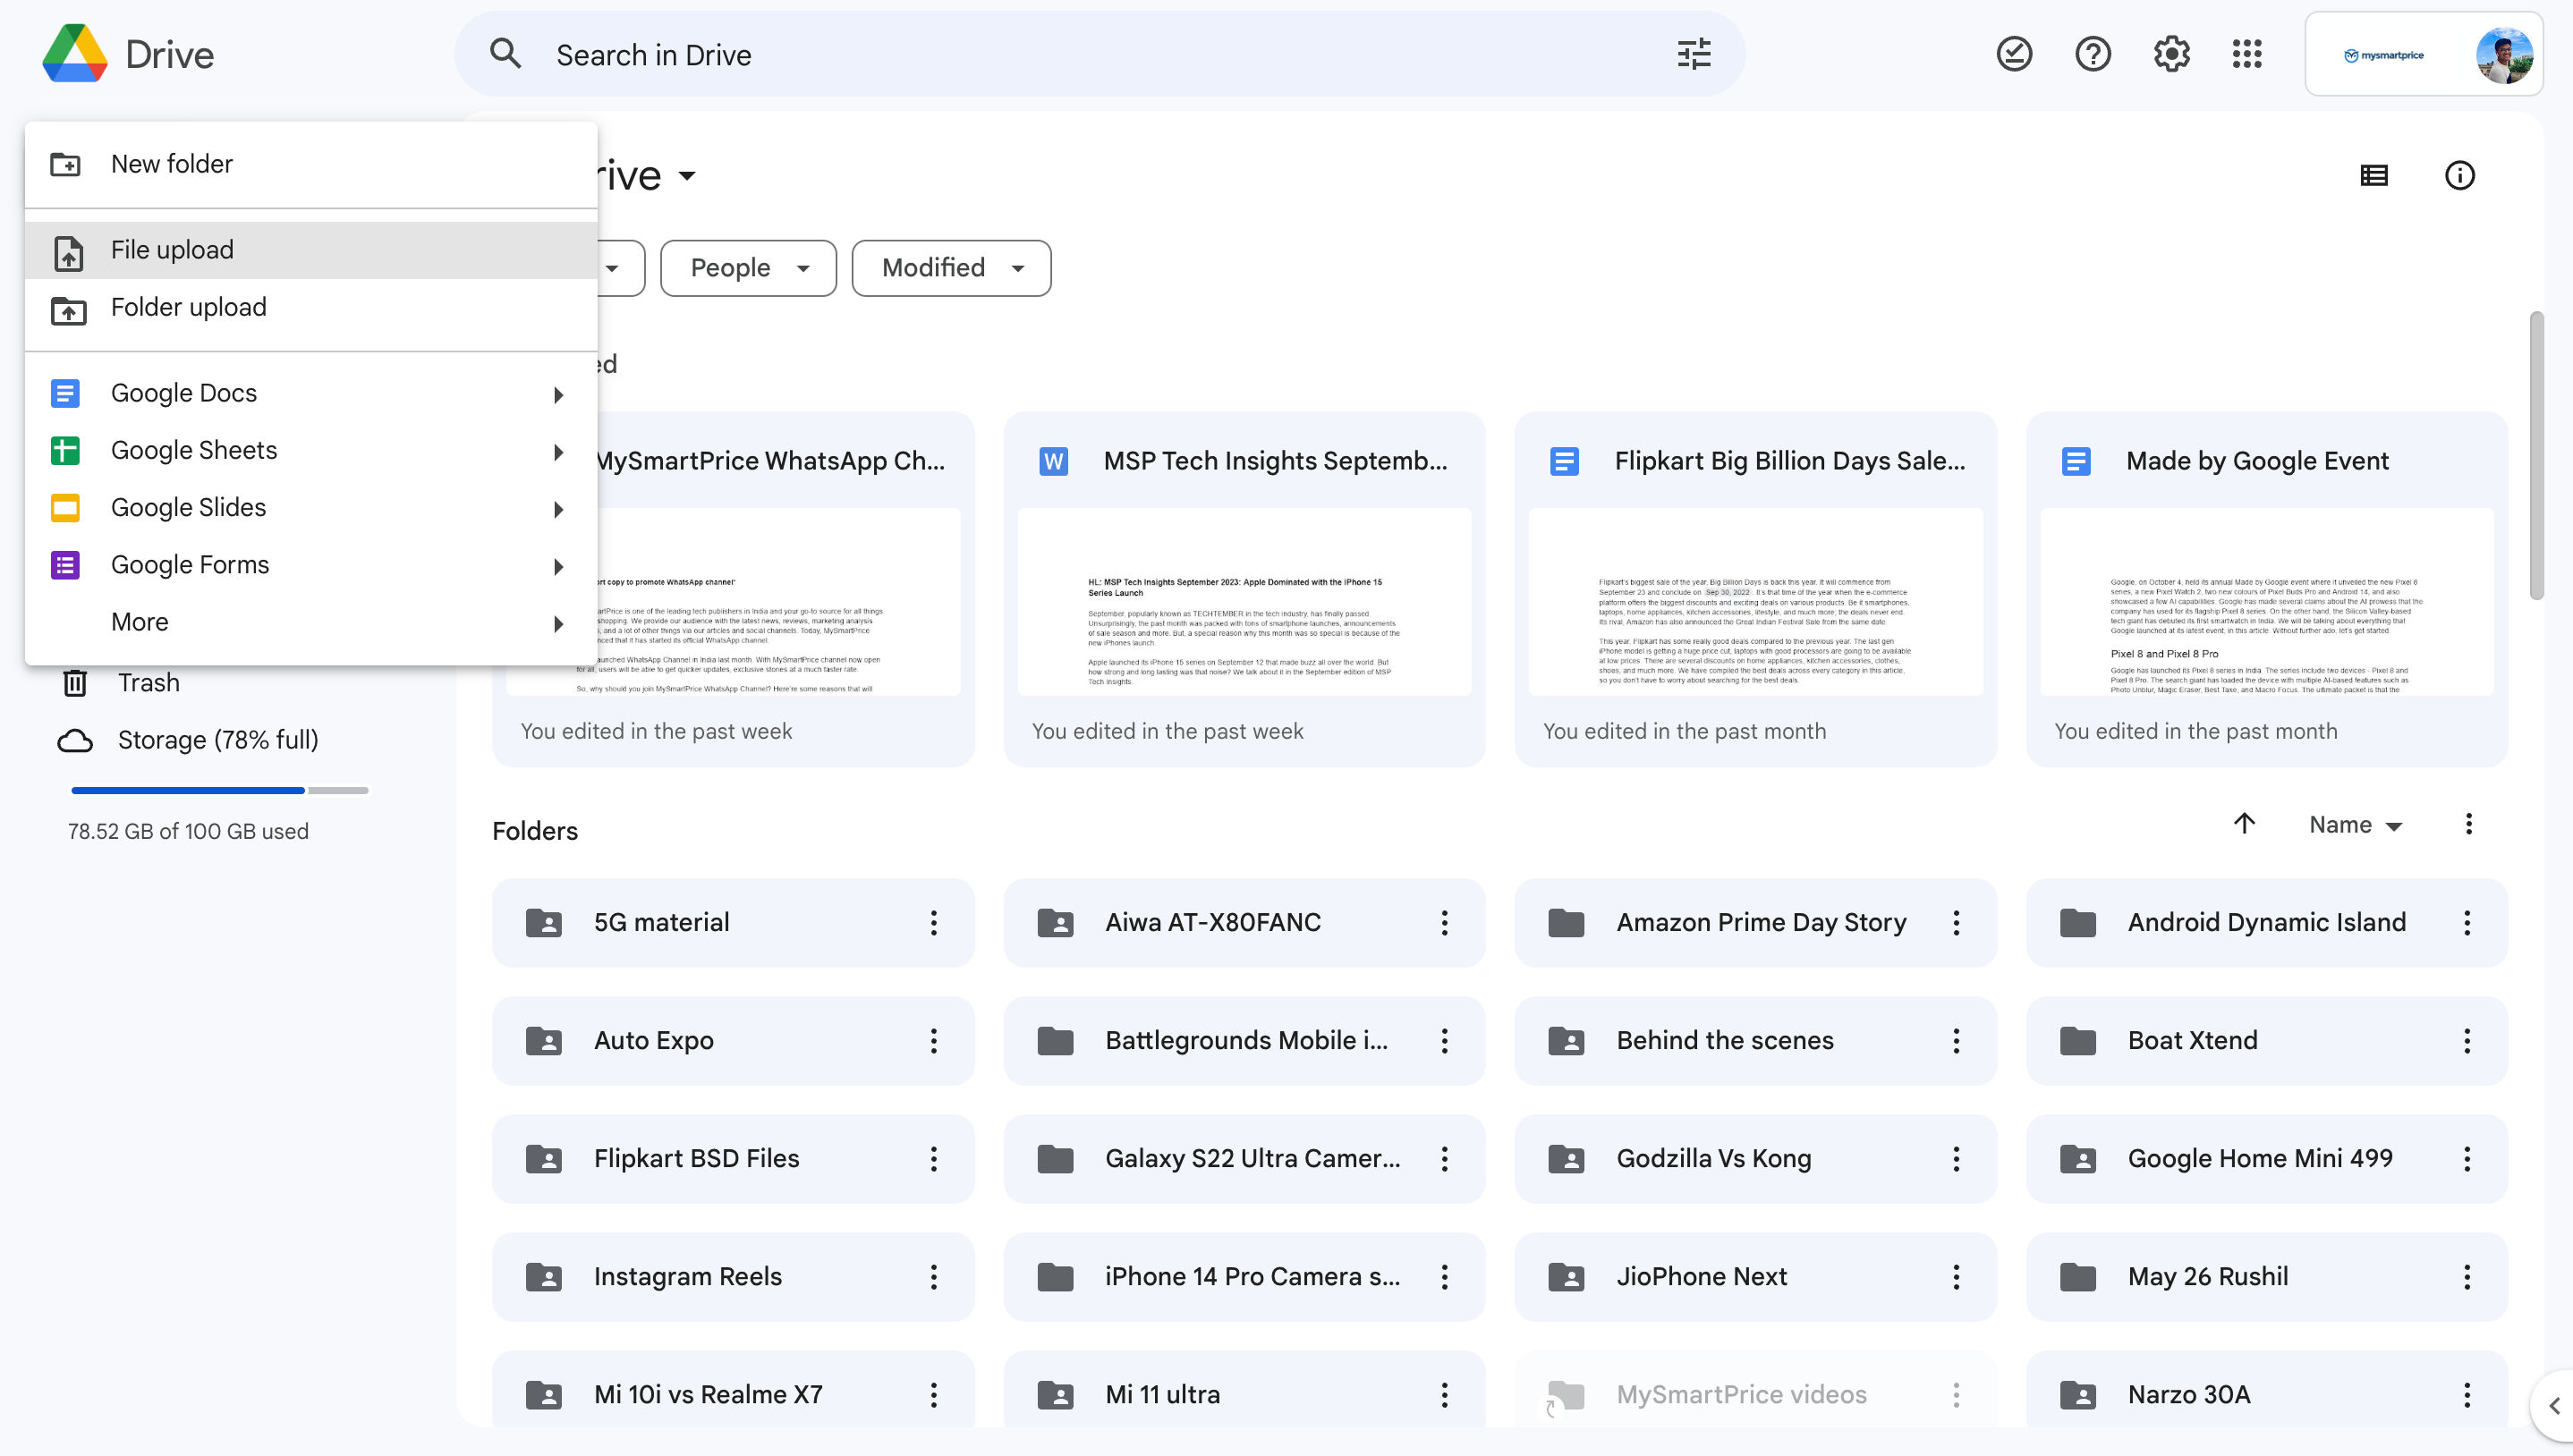This screenshot has height=1456, width=2573.
Task: Open more sort options beside Name
Action: tap(2468, 824)
